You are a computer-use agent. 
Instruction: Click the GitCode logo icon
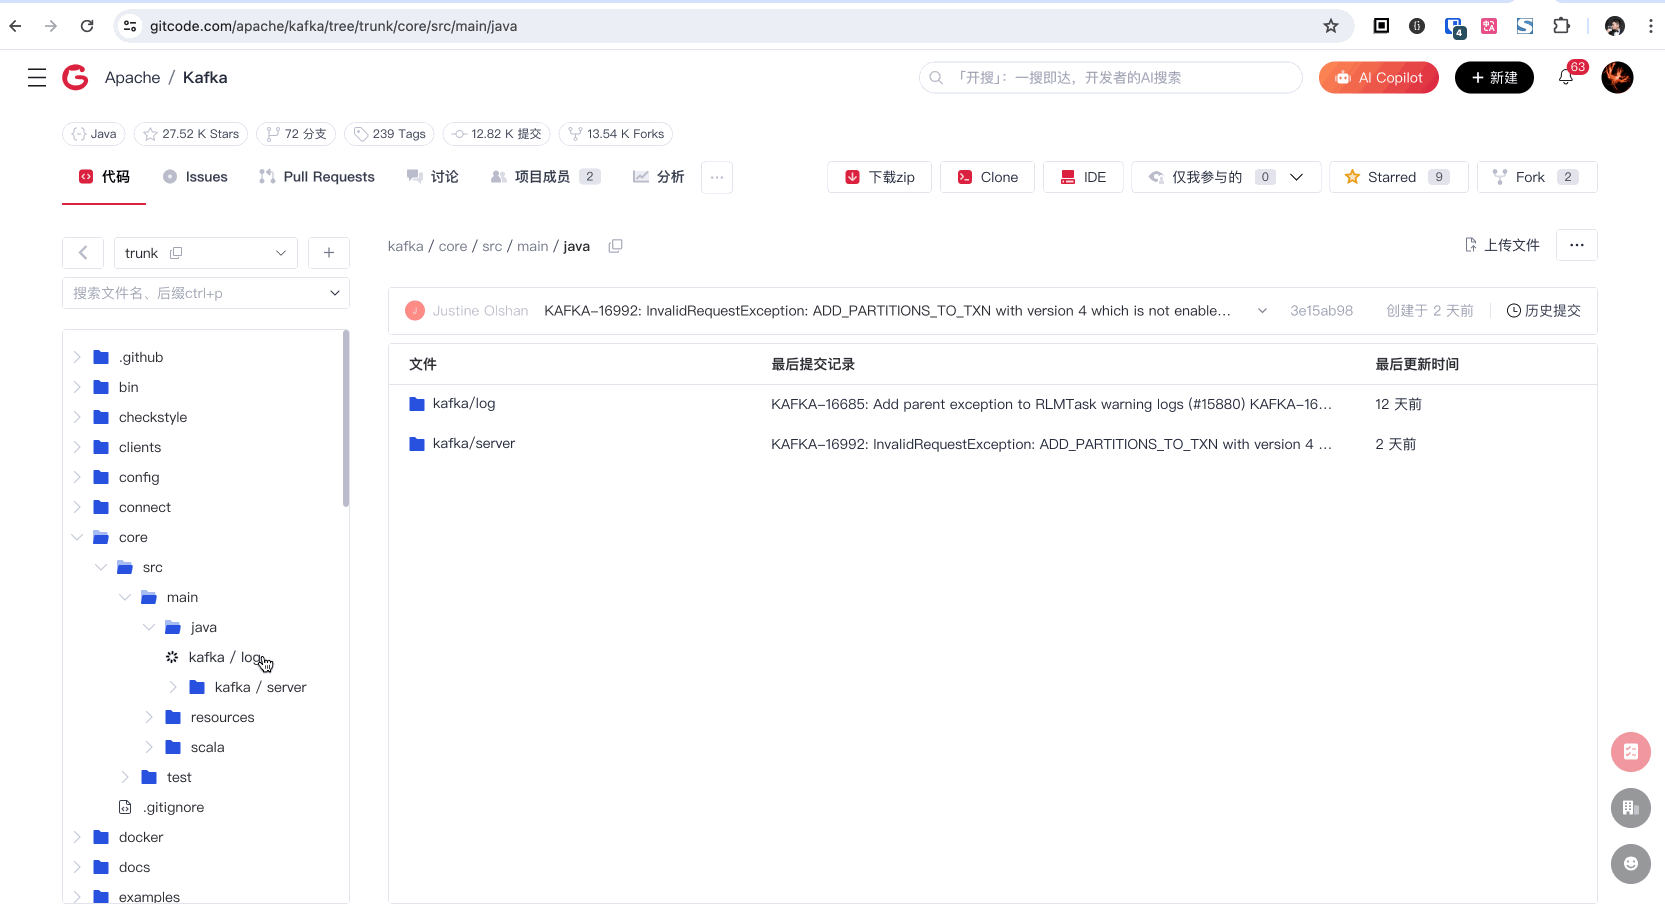pyautogui.click(x=75, y=78)
